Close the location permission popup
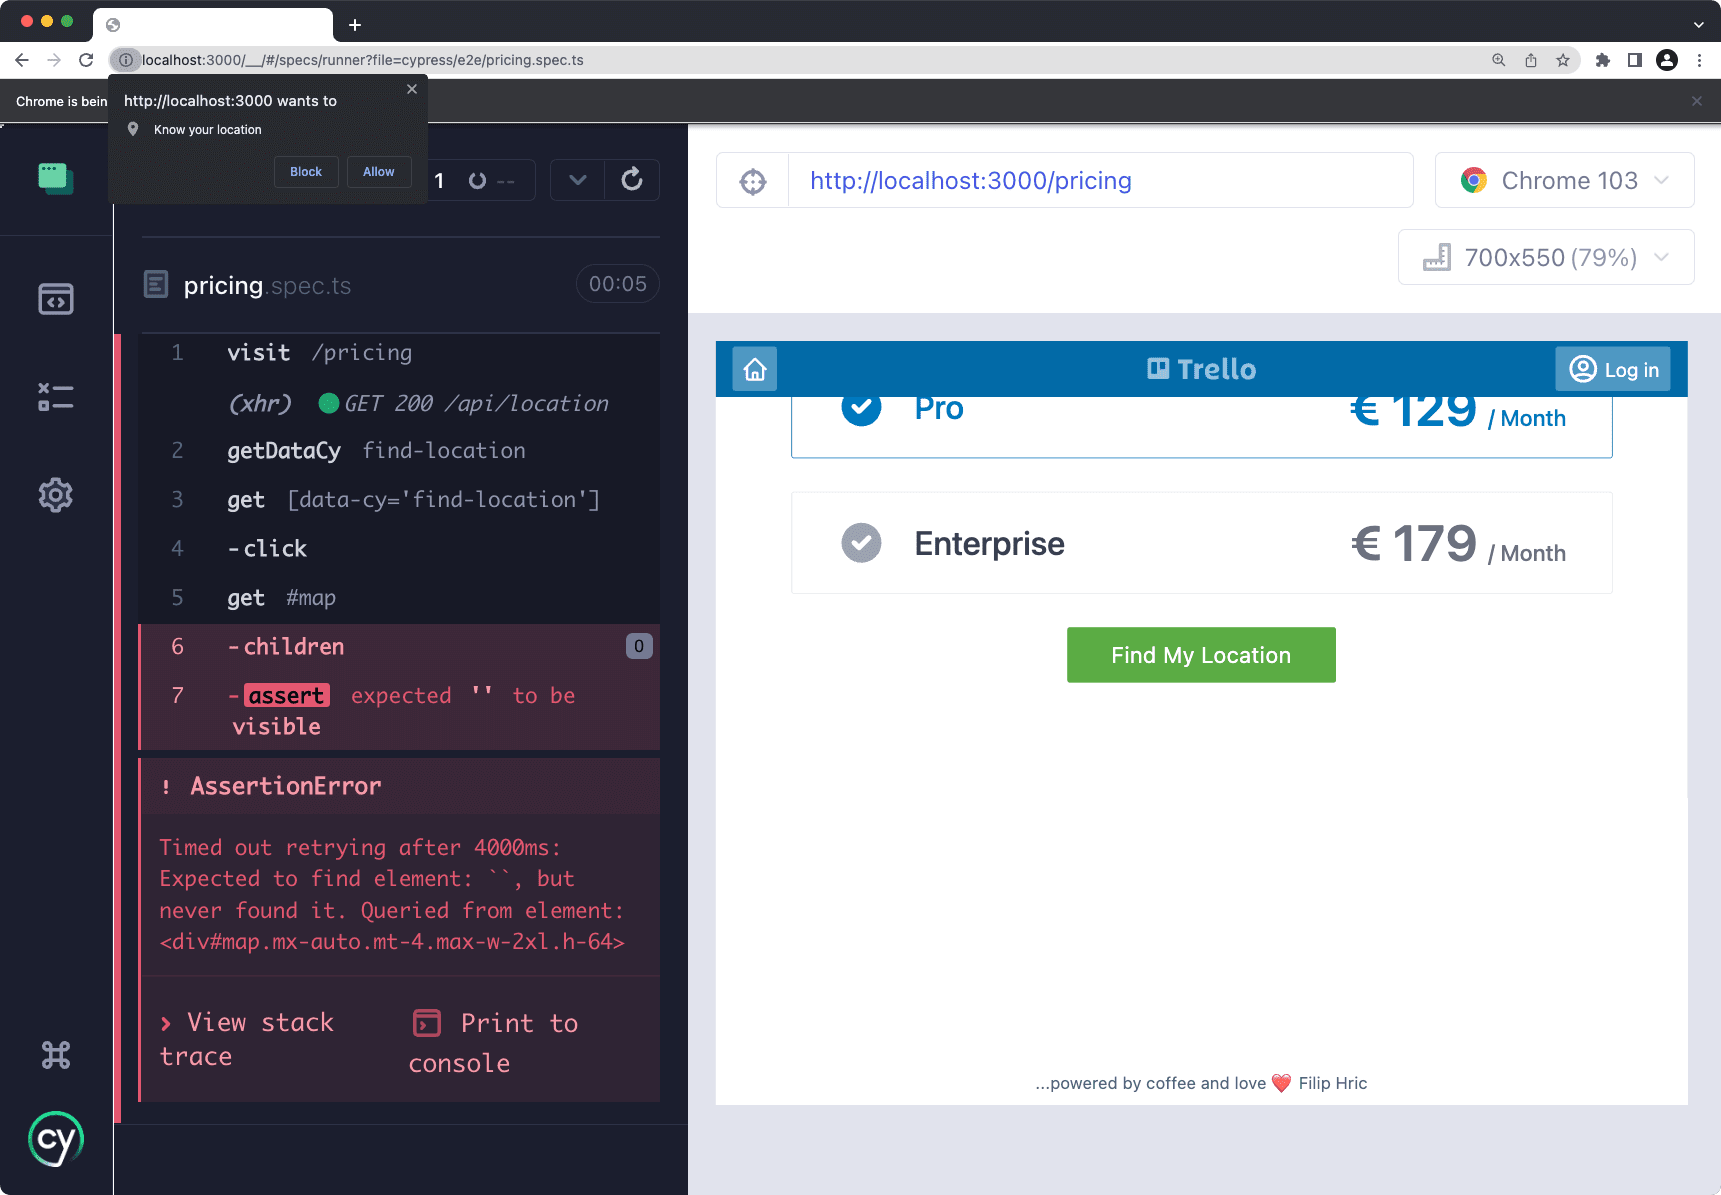 [412, 89]
